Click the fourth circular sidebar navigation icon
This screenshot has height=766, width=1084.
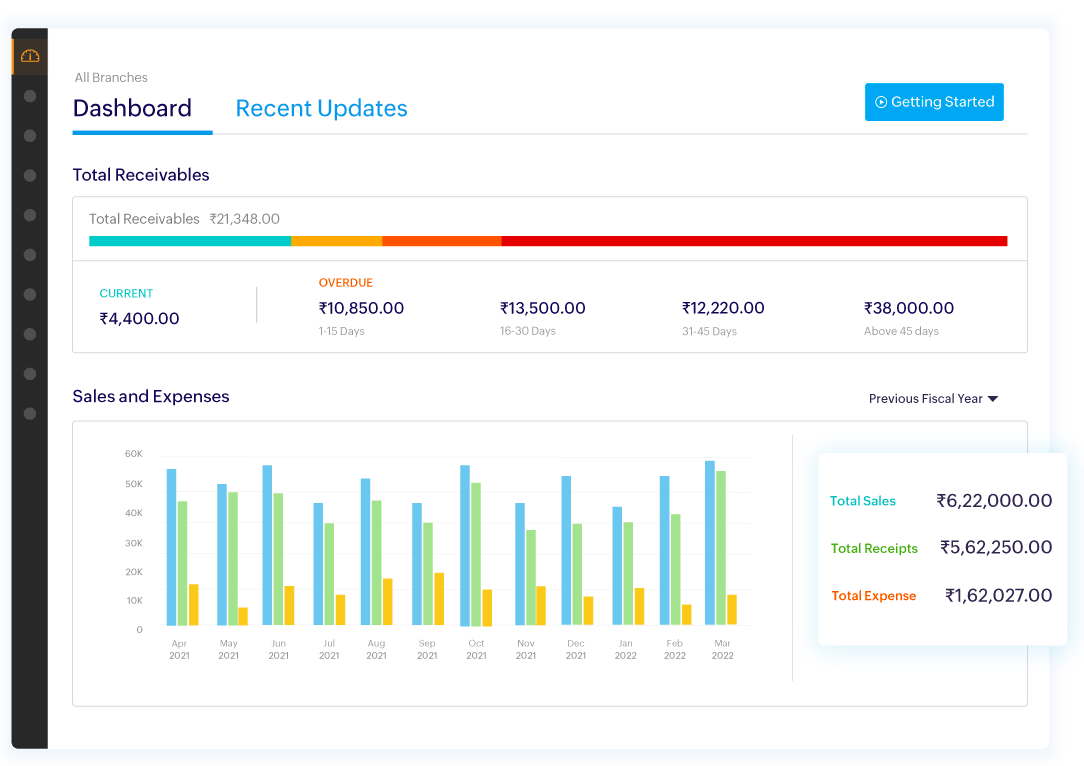[x=30, y=215]
